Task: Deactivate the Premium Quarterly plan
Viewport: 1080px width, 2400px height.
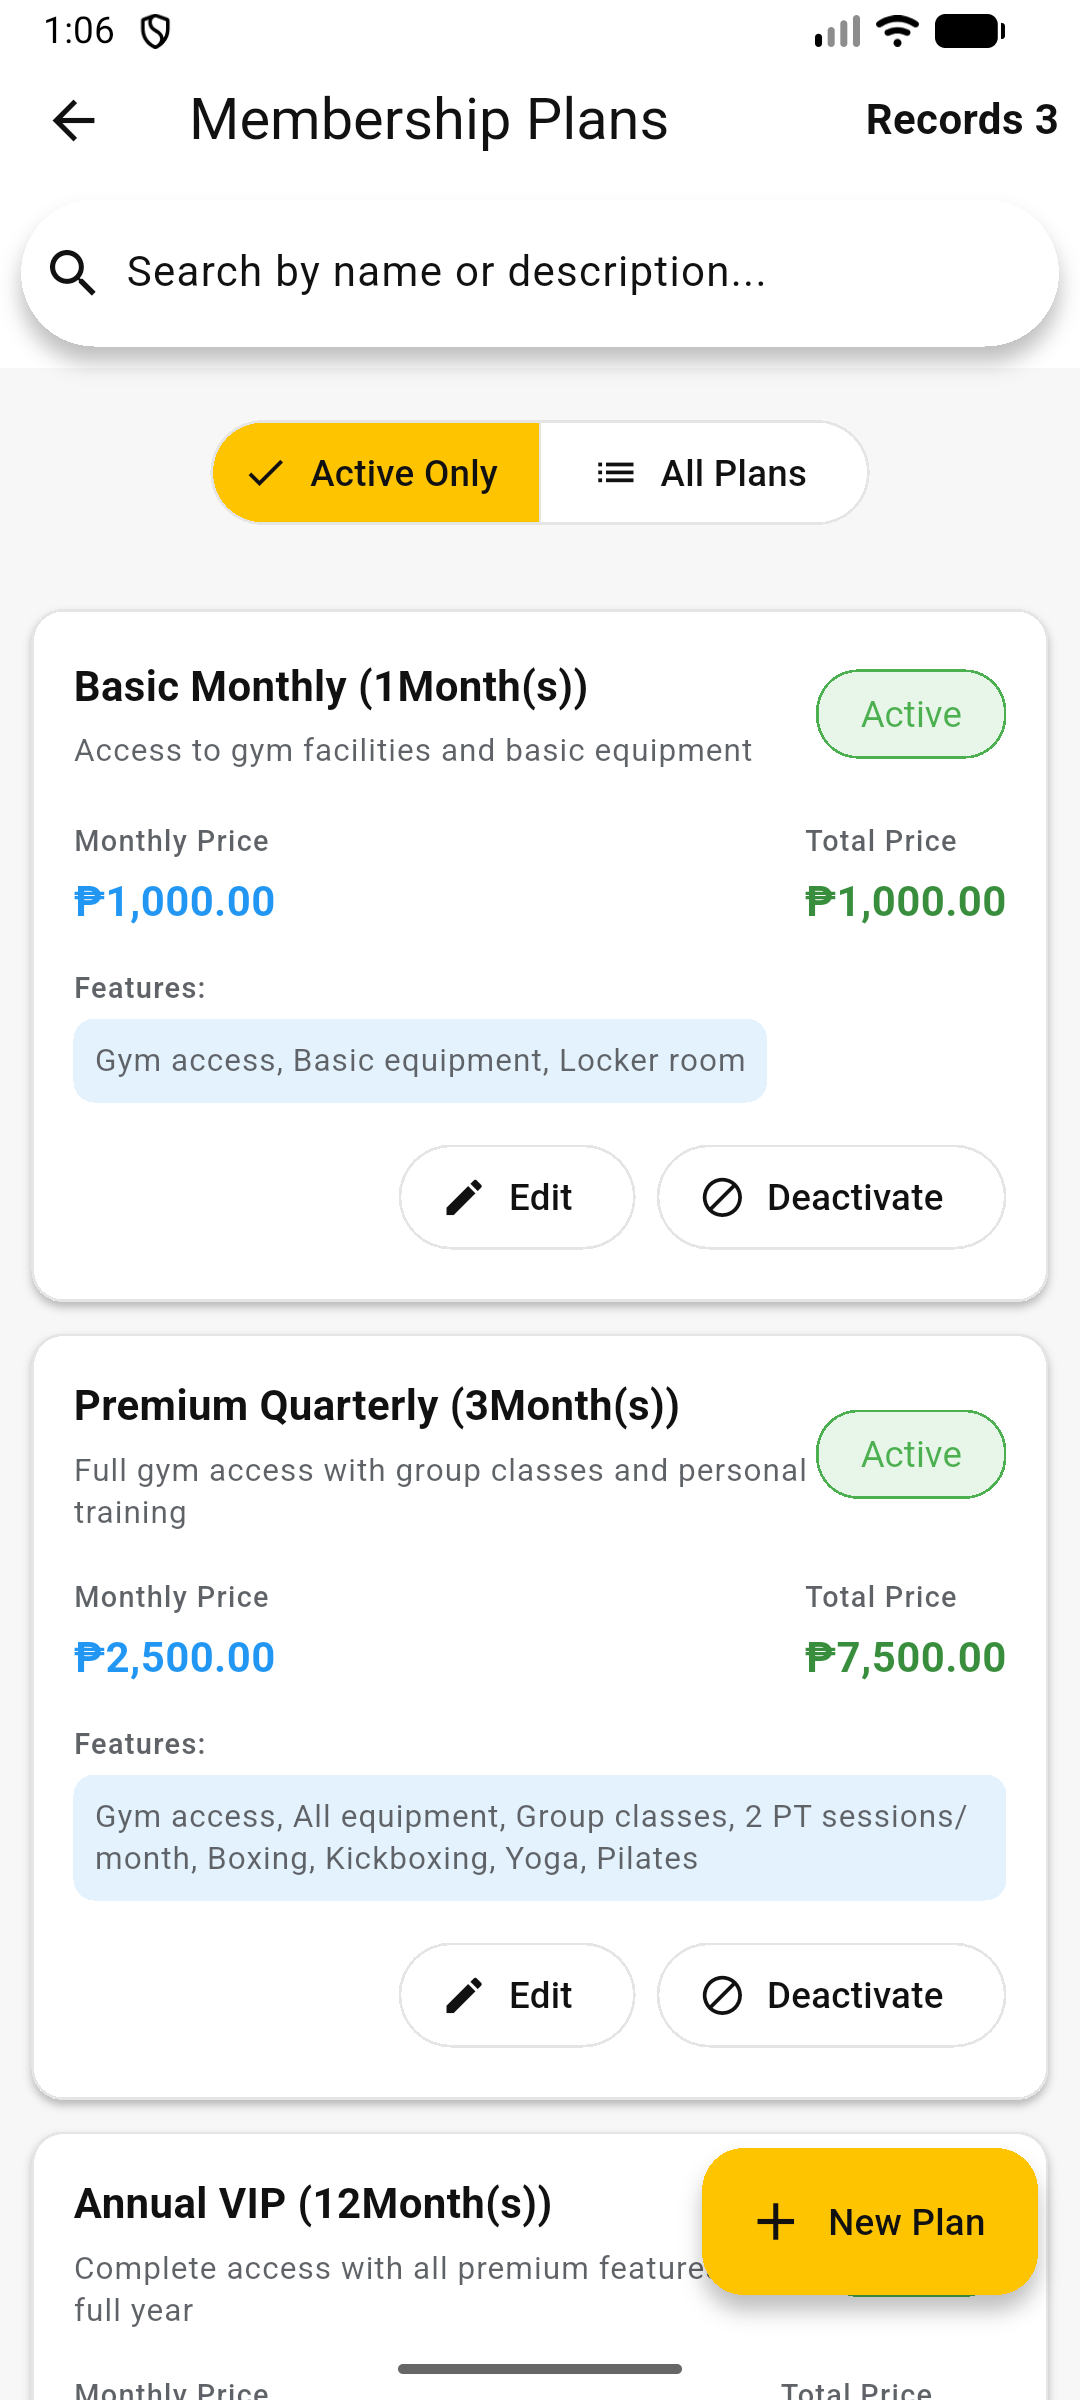Action: tap(831, 1995)
